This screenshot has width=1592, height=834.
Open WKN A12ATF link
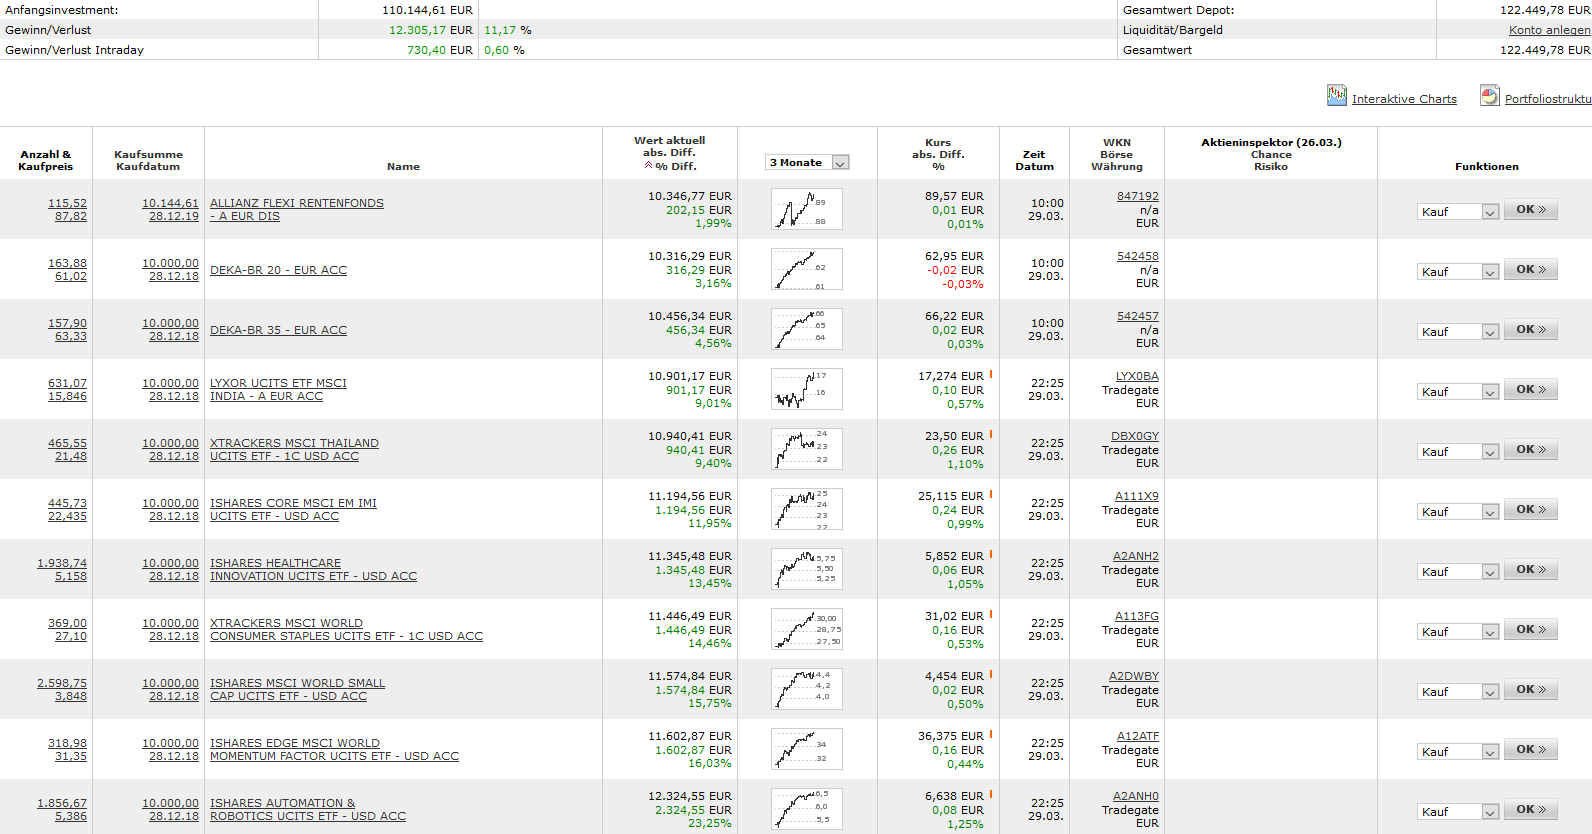1138,736
